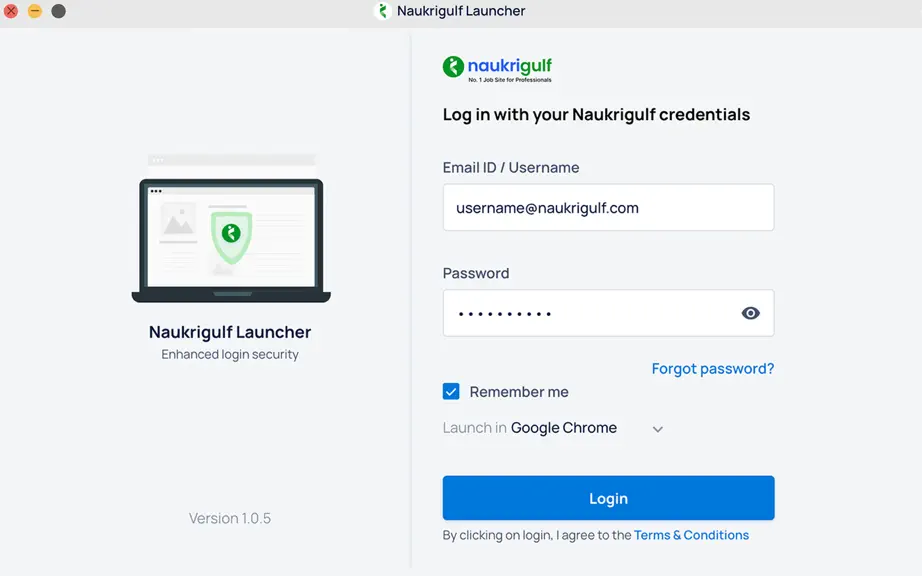Image resolution: width=922 pixels, height=576 pixels.
Task: Click the Naukrigulf logo above the form
Action: tap(497, 69)
